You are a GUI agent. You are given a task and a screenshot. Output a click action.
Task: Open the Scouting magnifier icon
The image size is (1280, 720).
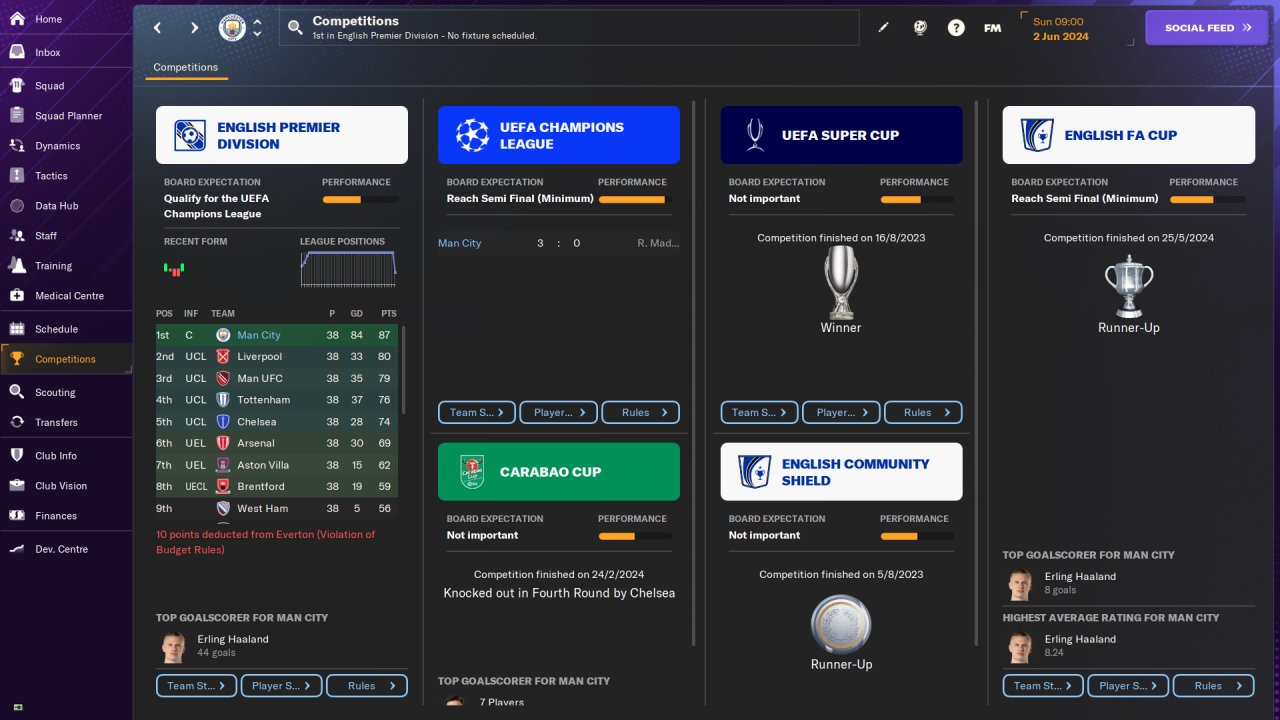pos(17,392)
